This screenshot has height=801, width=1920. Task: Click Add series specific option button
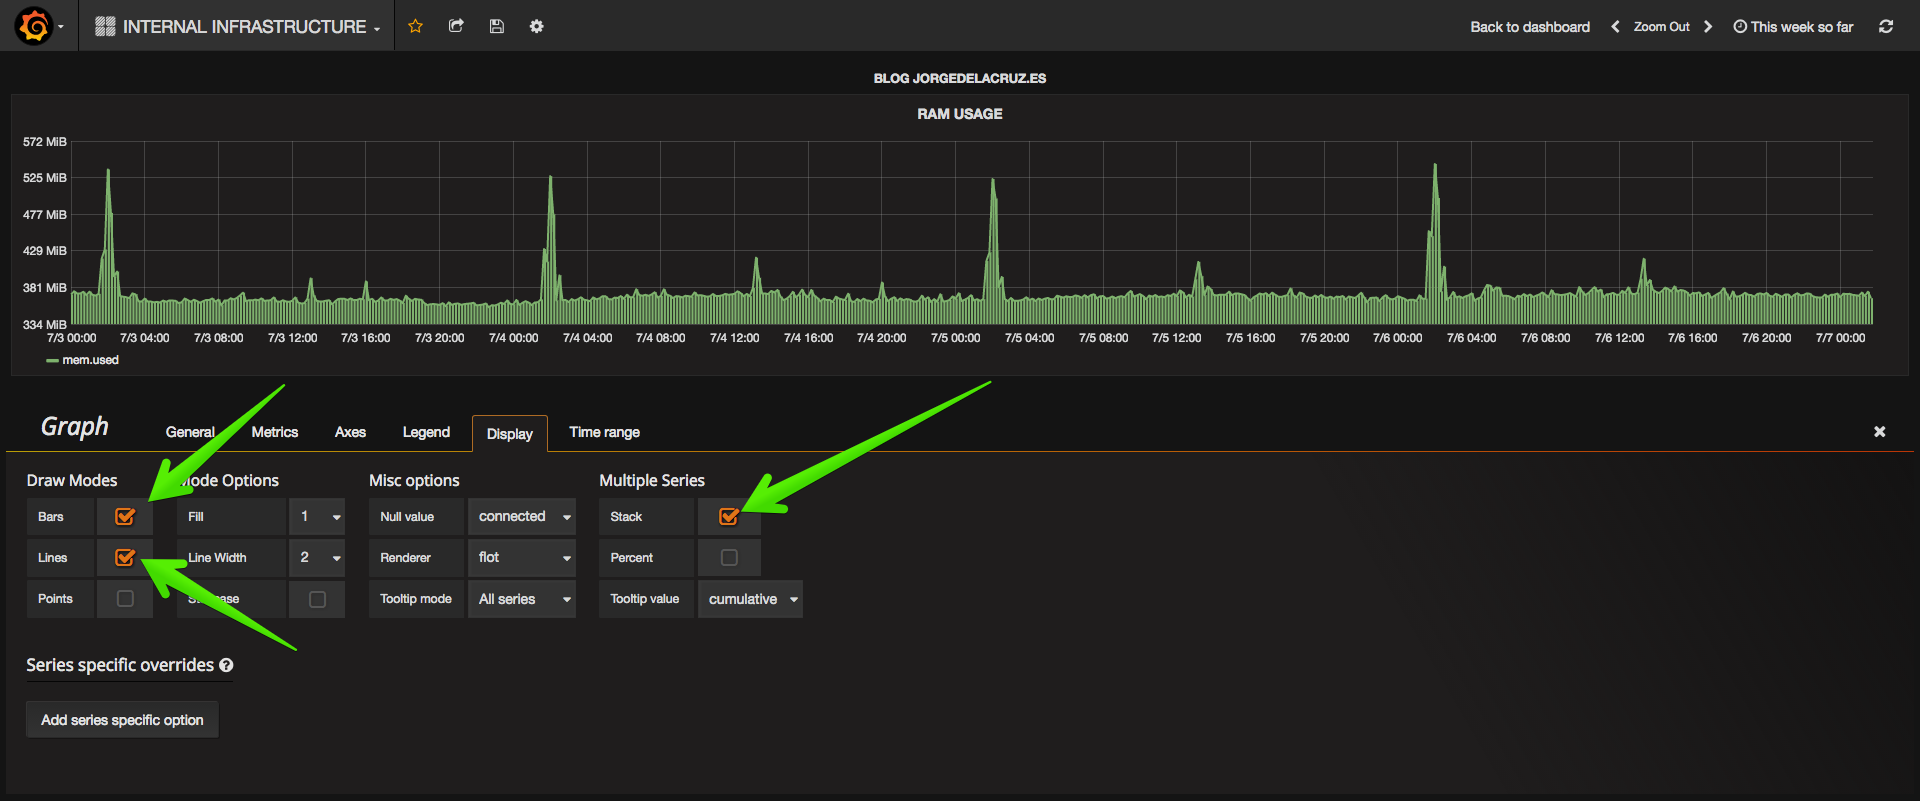[122, 720]
